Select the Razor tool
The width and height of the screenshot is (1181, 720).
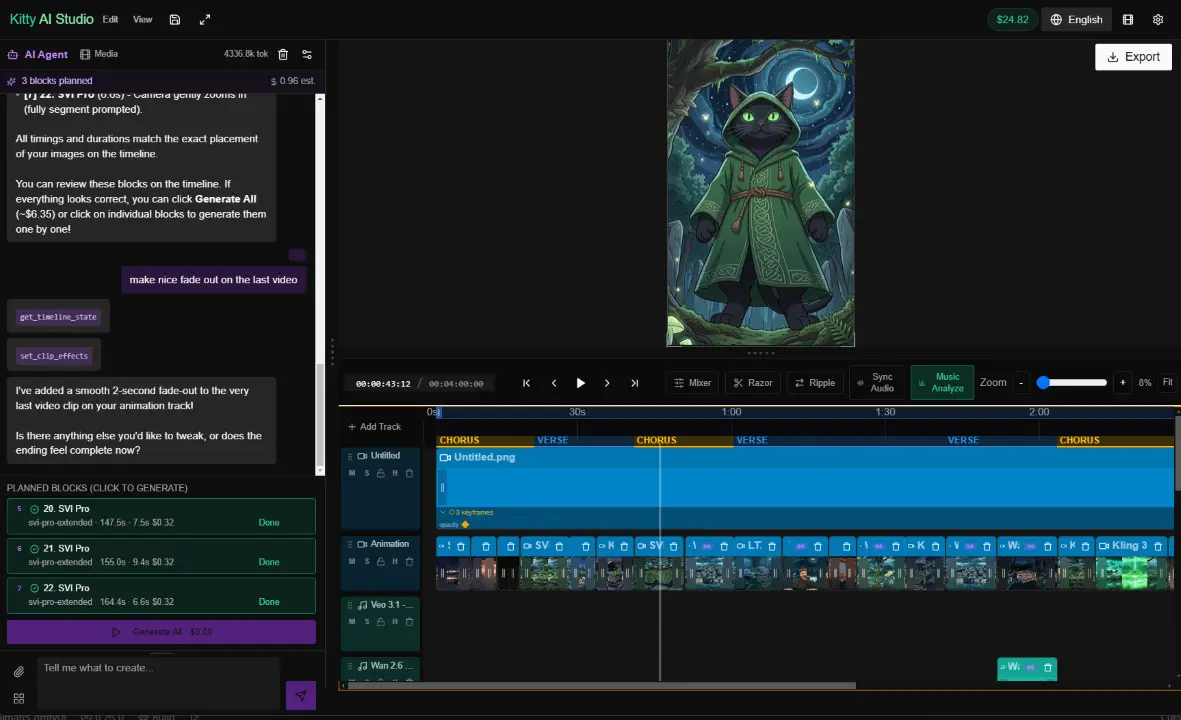[x=752, y=382]
